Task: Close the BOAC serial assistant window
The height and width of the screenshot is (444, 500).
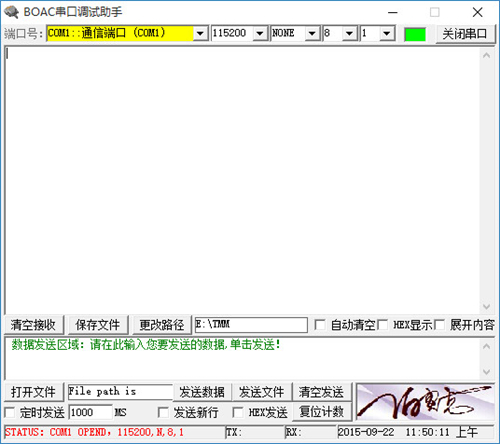Action: coord(478,12)
